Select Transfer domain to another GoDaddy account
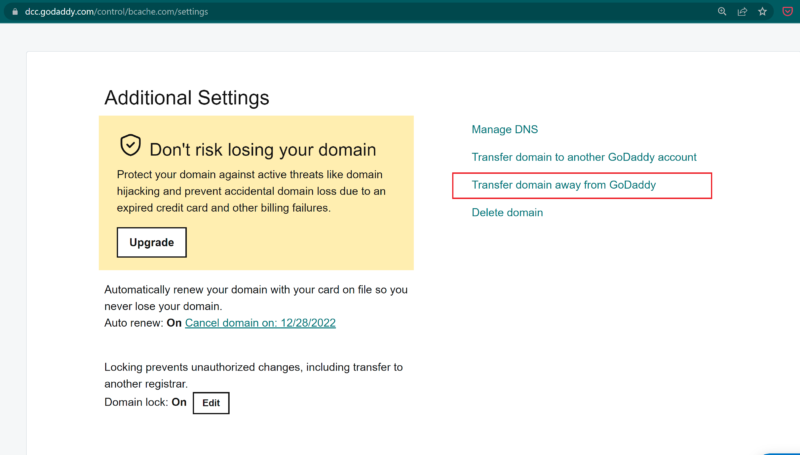This screenshot has width=800, height=455. [x=584, y=157]
